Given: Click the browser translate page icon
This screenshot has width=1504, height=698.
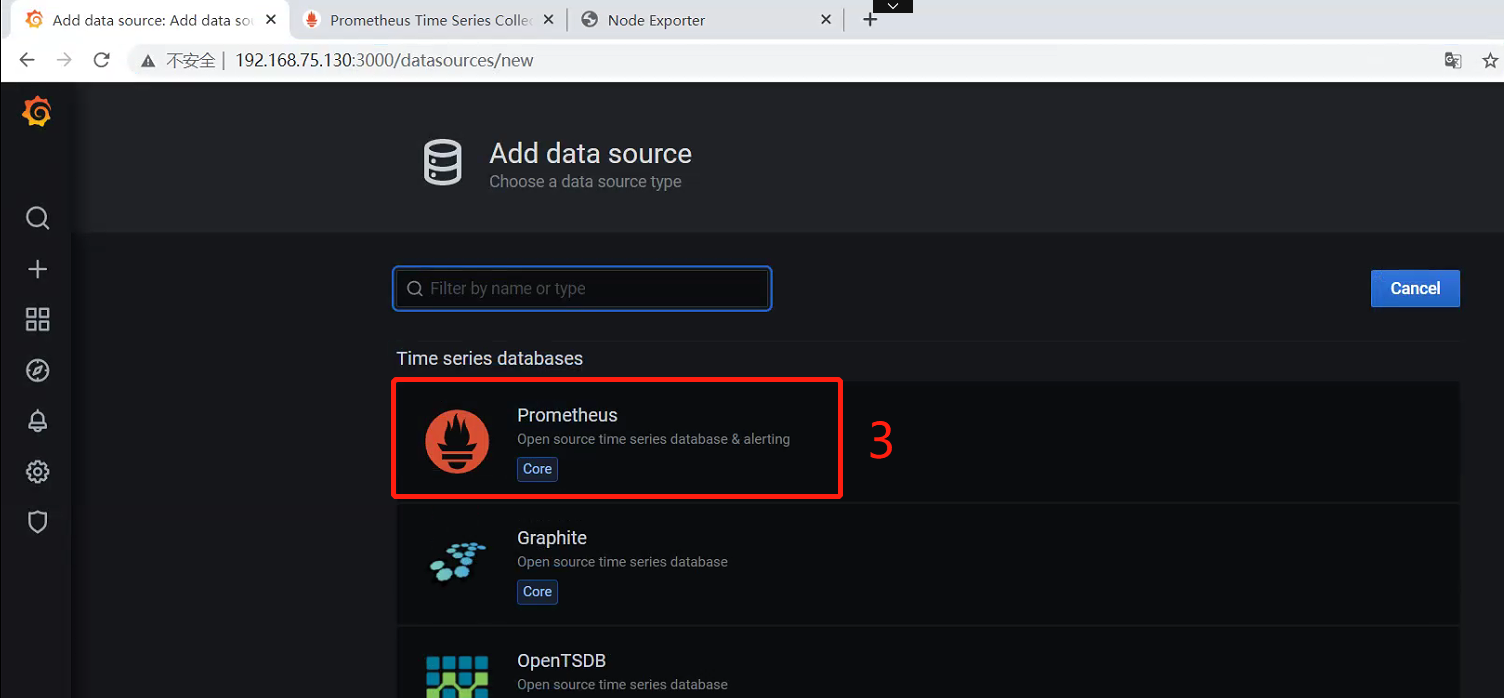Looking at the screenshot, I should 1453,60.
